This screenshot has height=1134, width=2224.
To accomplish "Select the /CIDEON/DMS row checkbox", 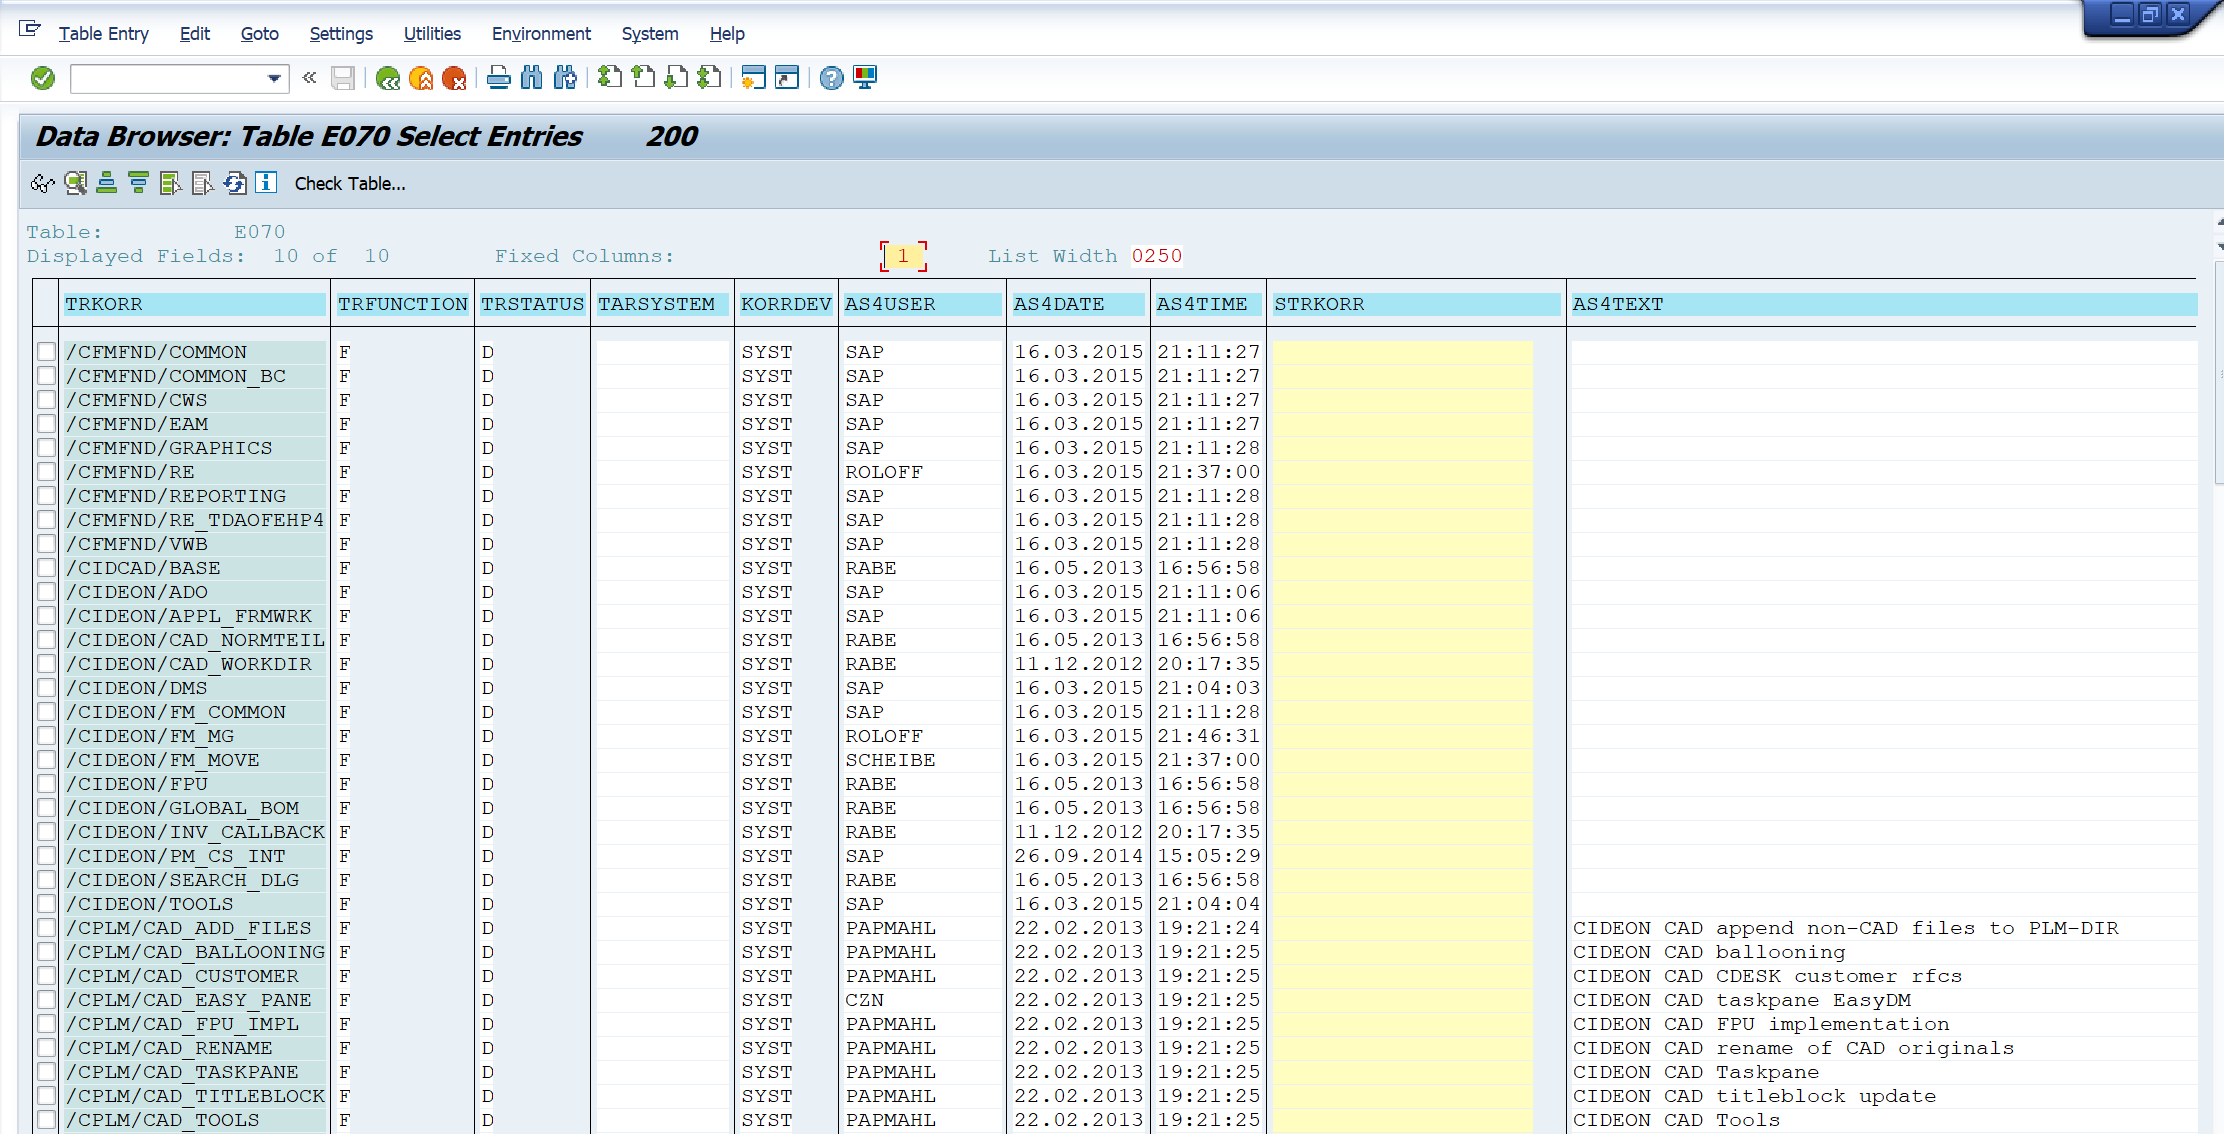I will coord(47,688).
